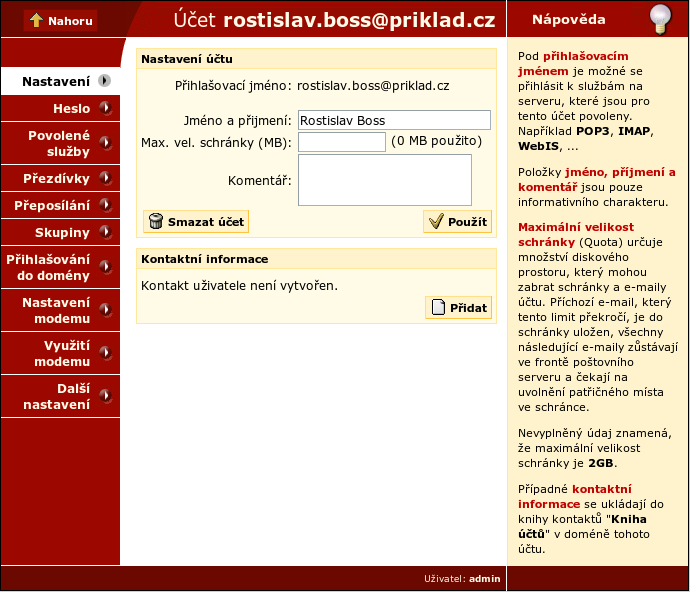This screenshot has width=690, height=592.
Task: Click the checkmark icon on Použít
Action: (x=436, y=221)
